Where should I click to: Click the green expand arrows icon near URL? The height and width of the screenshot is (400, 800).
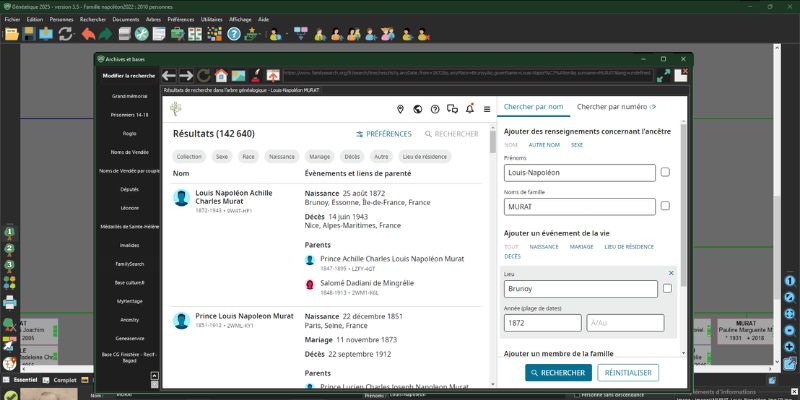tap(663, 76)
